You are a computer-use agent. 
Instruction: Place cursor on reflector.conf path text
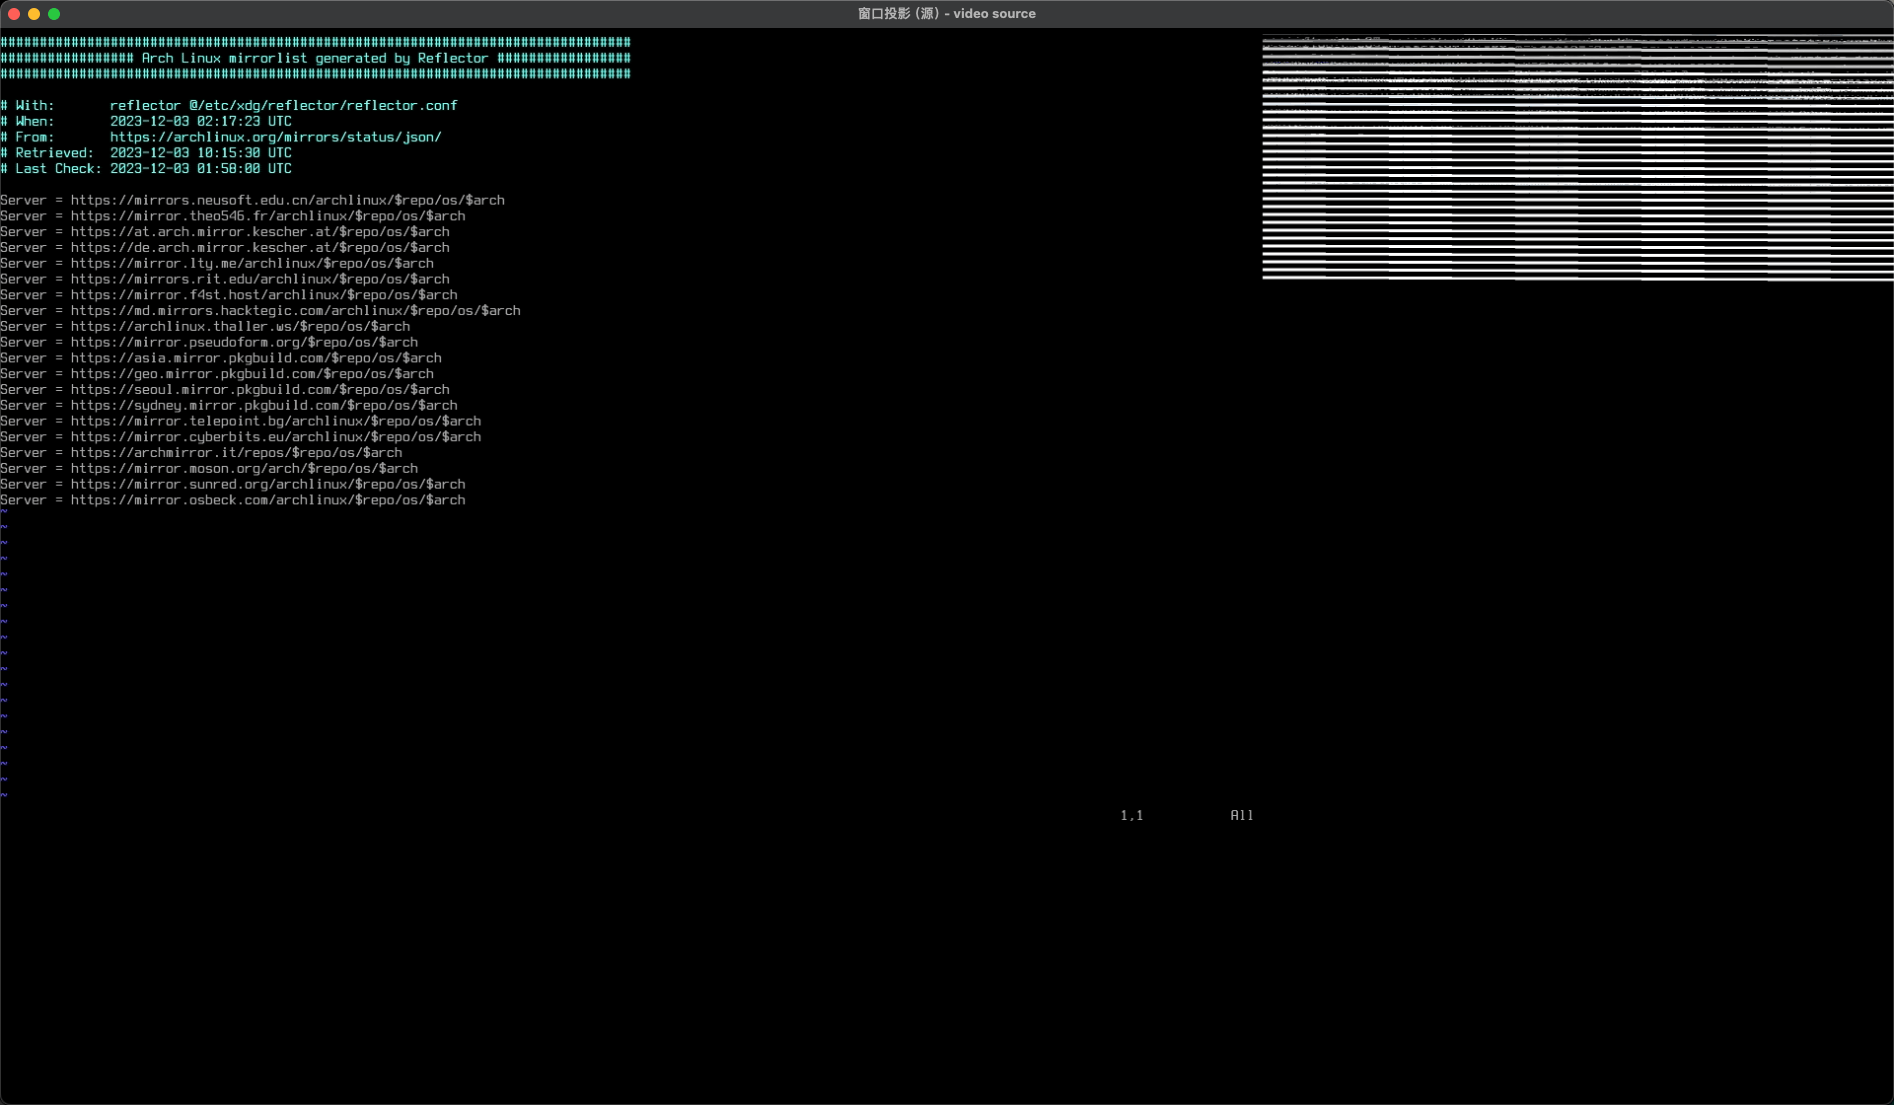click(x=323, y=106)
